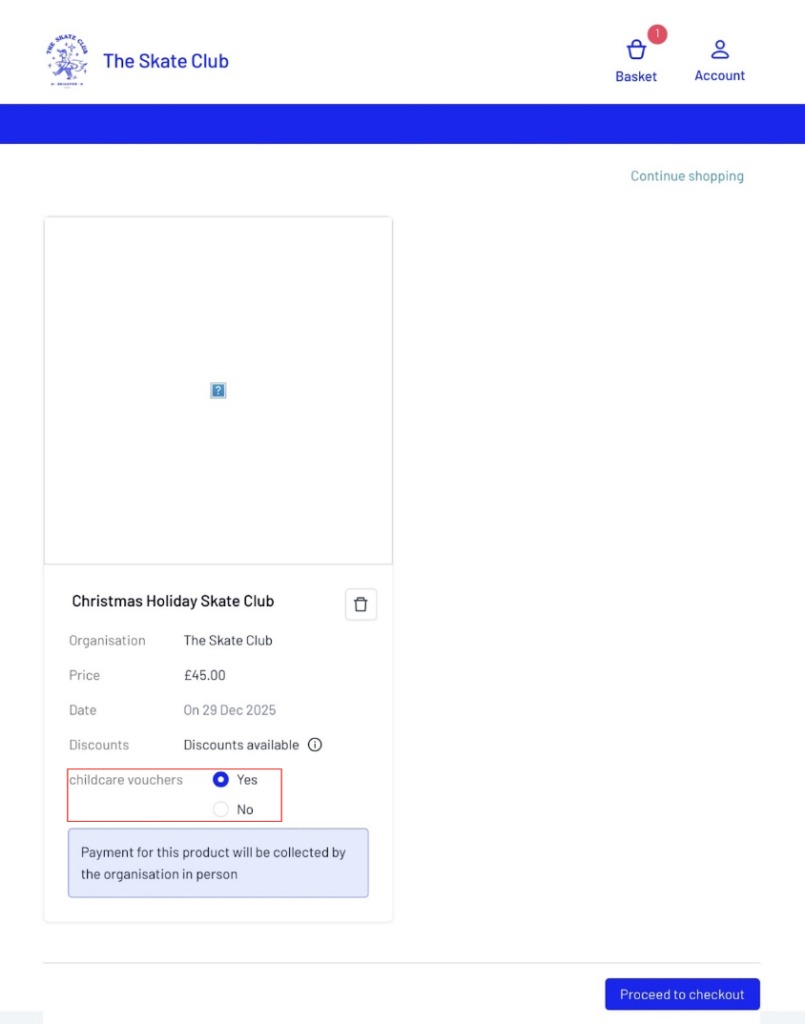Click the childcare vouchers label
The height and width of the screenshot is (1024, 805).
tap(126, 780)
